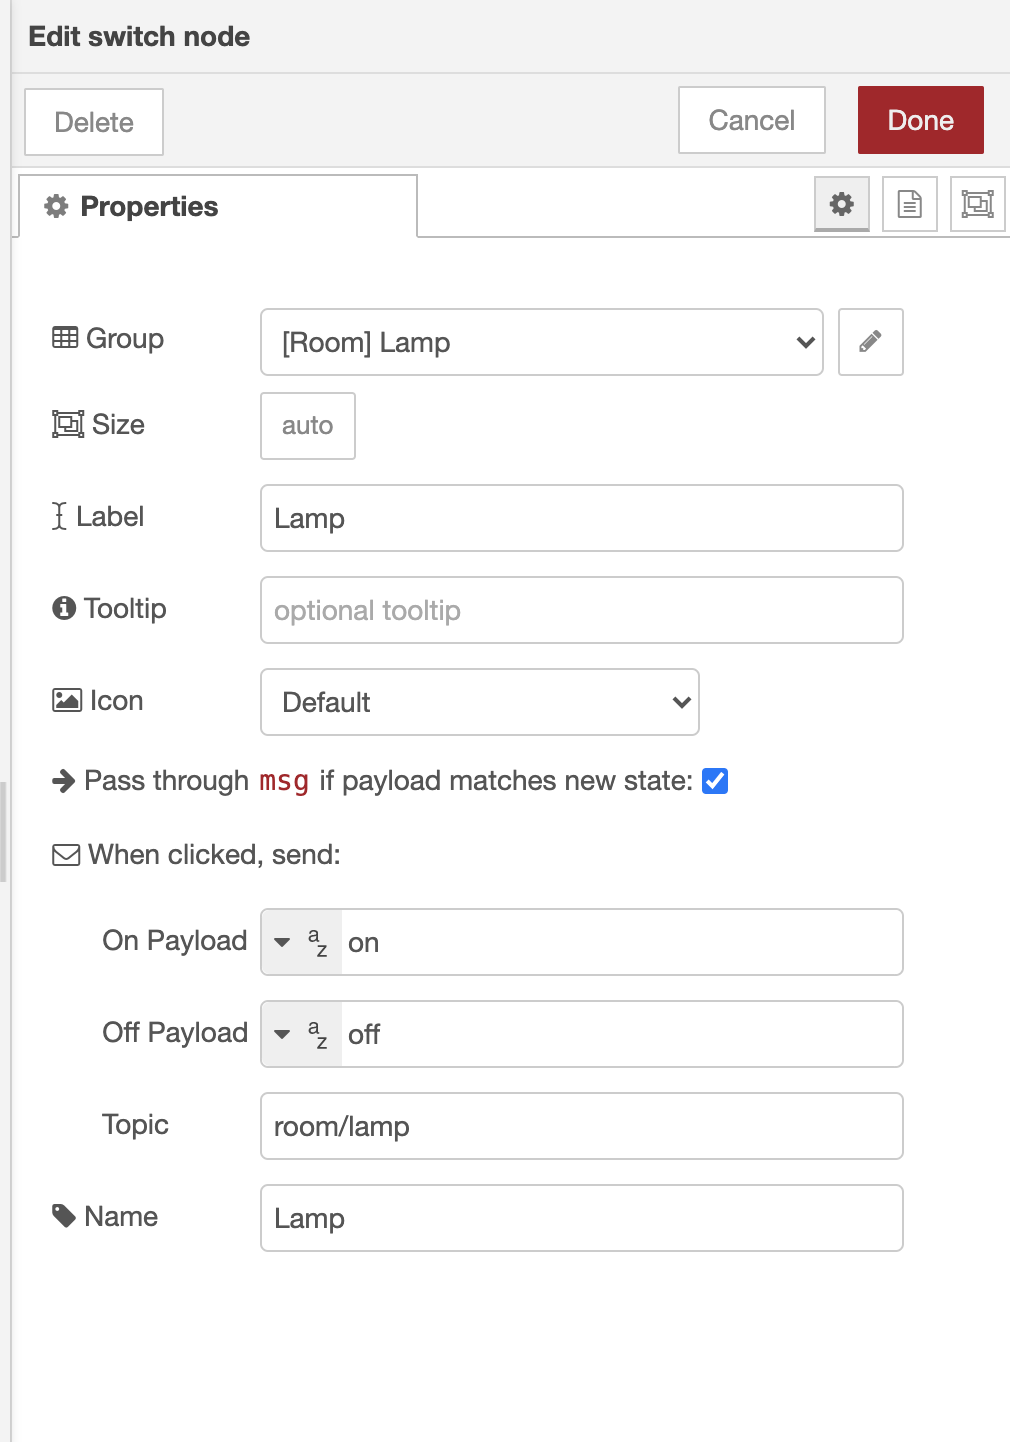Click the Topic field containing room/lamp
This screenshot has height=1442, width=1010.
pyautogui.click(x=581, y=1126)
